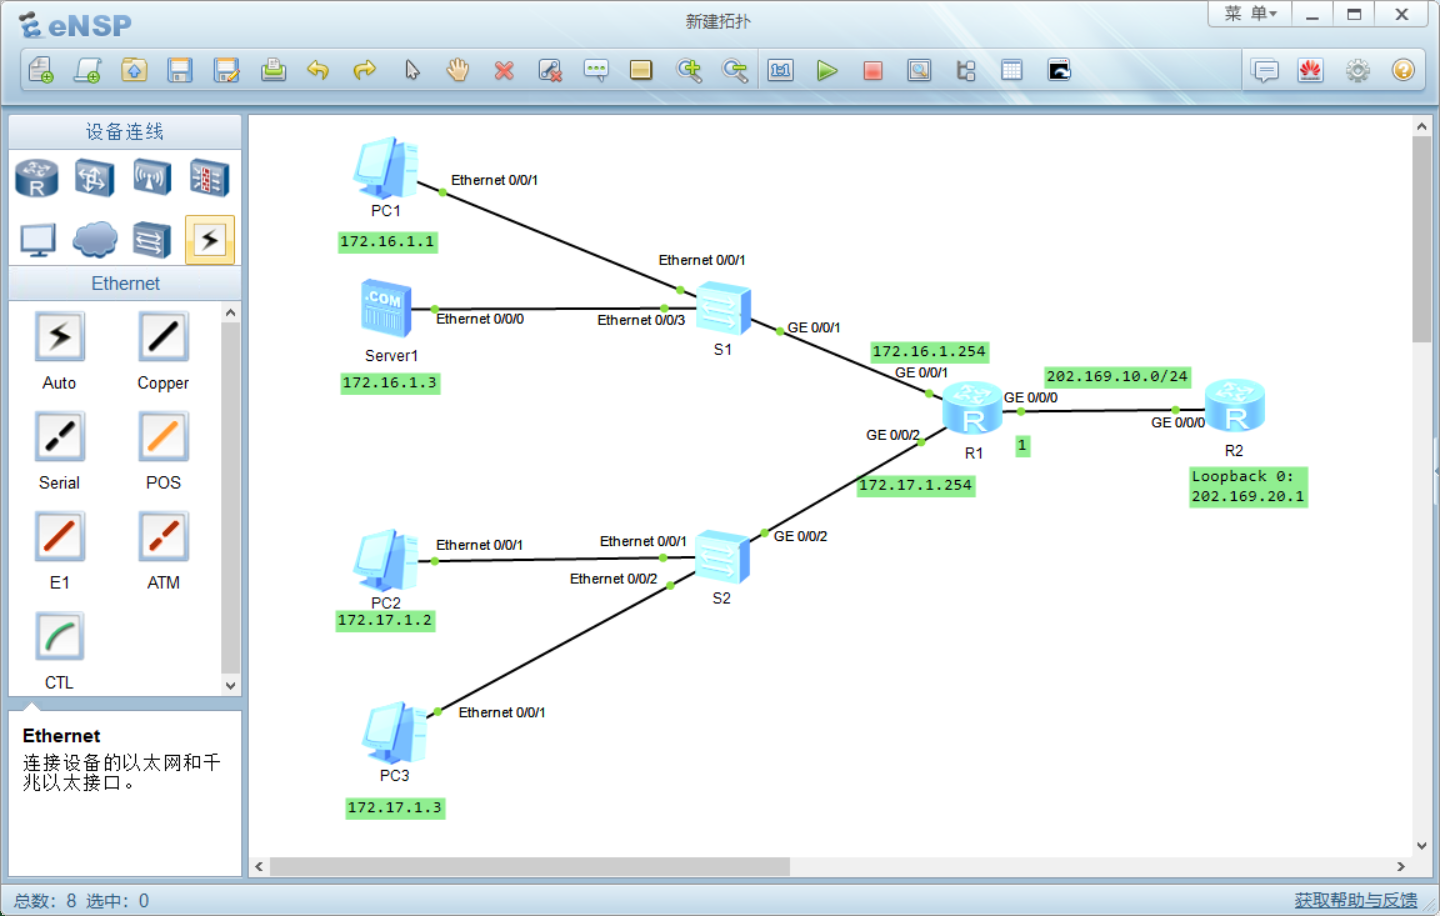Click the canvas vertical scrollbar thumb

pyautogui.click(x=1421, y=240)
